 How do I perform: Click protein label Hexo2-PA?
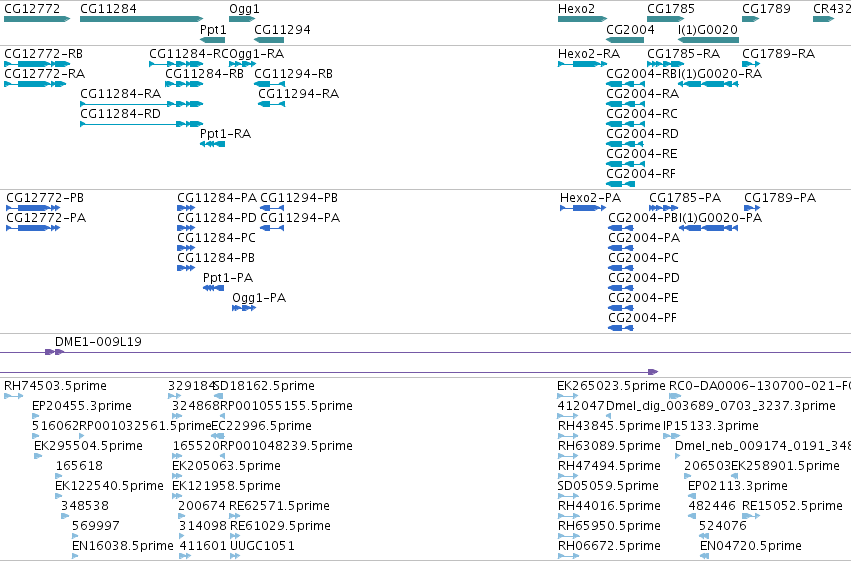click(590, 198)
